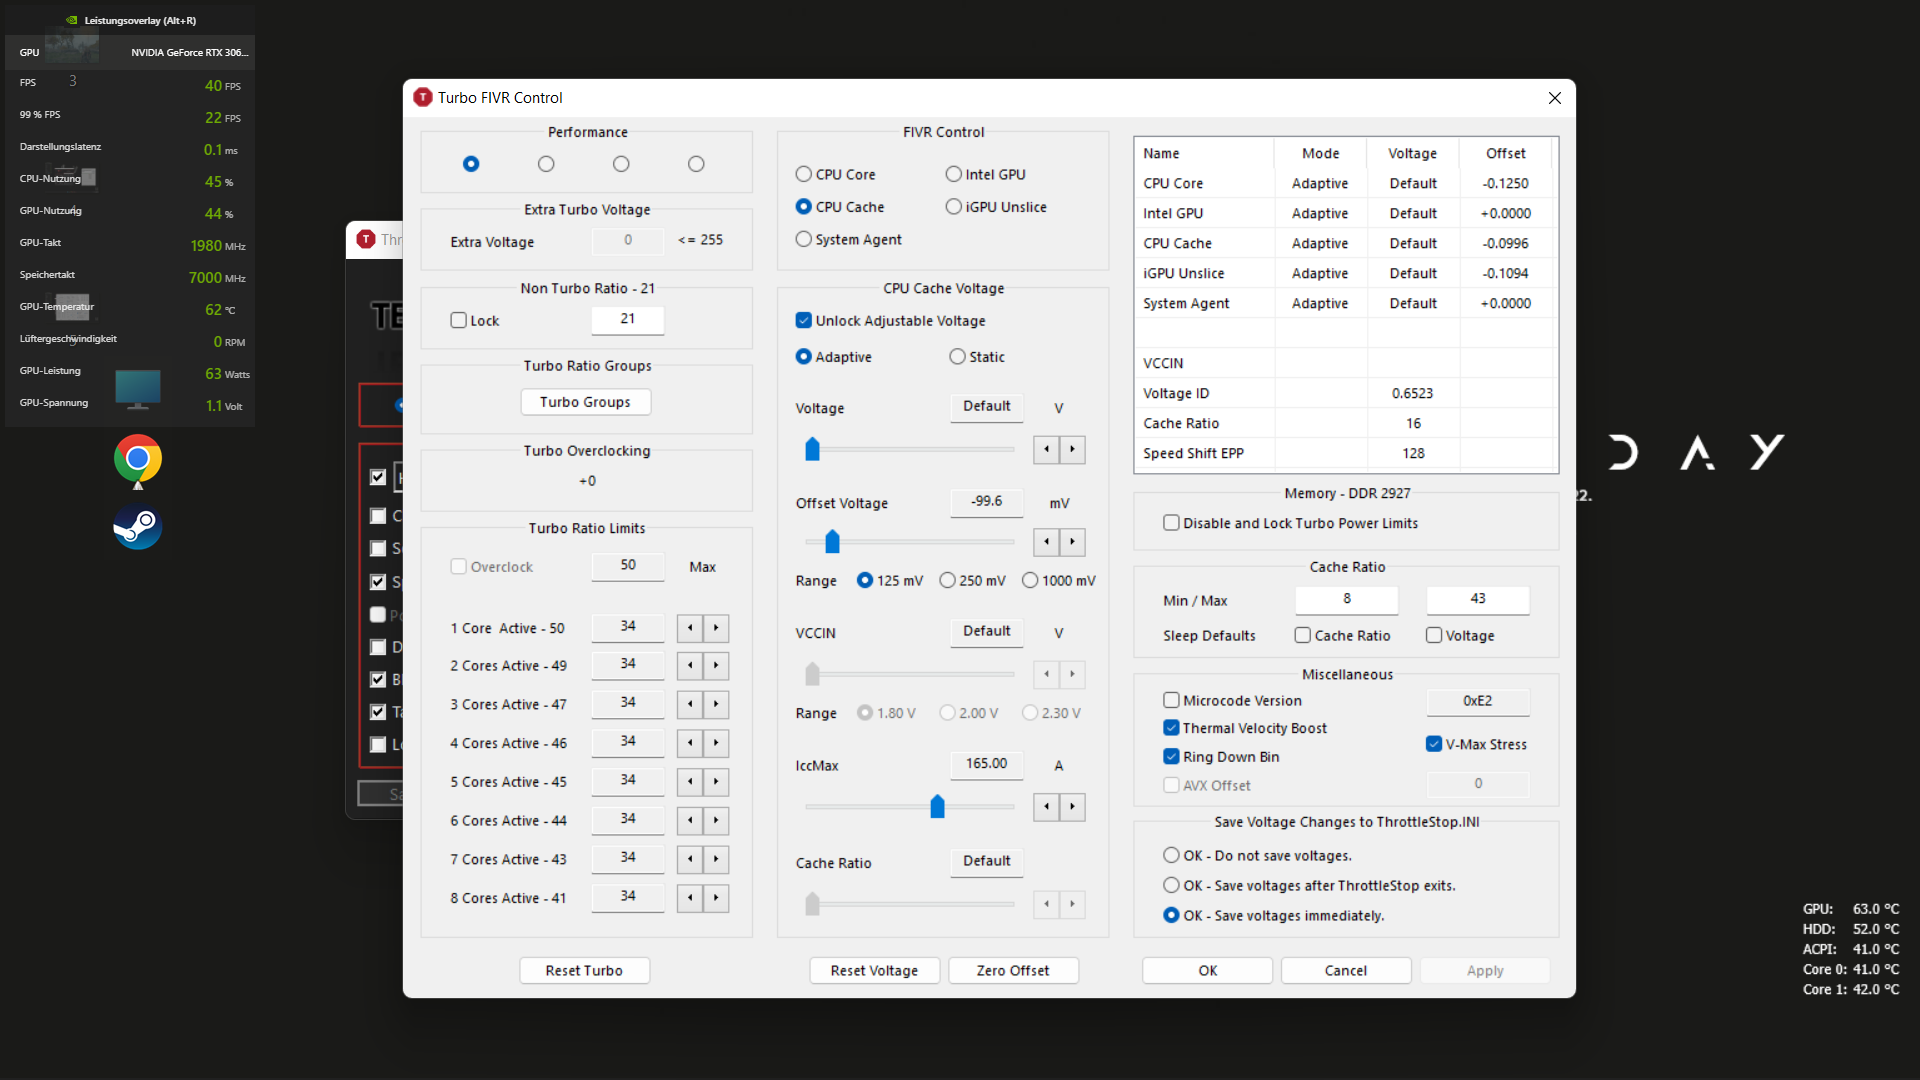Choose Static voltage mode
The image size is (1920, 1080).
tap(958, 357)
